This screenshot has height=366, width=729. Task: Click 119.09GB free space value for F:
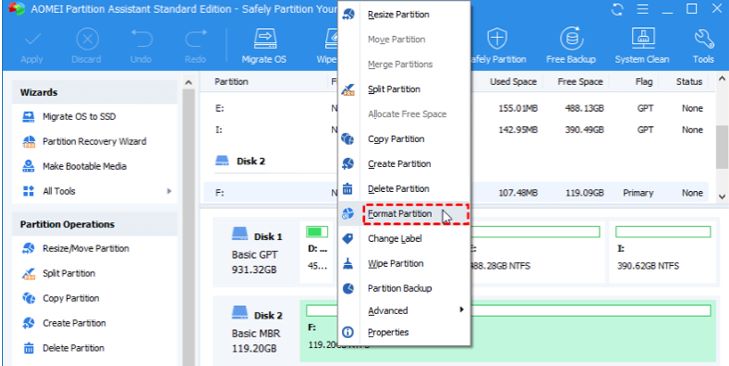pos(585,193)
